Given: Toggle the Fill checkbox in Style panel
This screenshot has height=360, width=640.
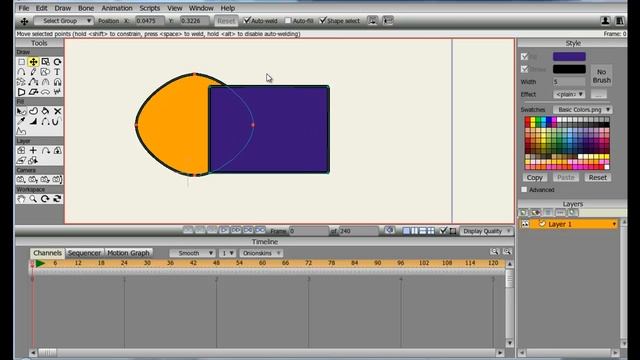Looking at the screenshot, I should (524, 56).
